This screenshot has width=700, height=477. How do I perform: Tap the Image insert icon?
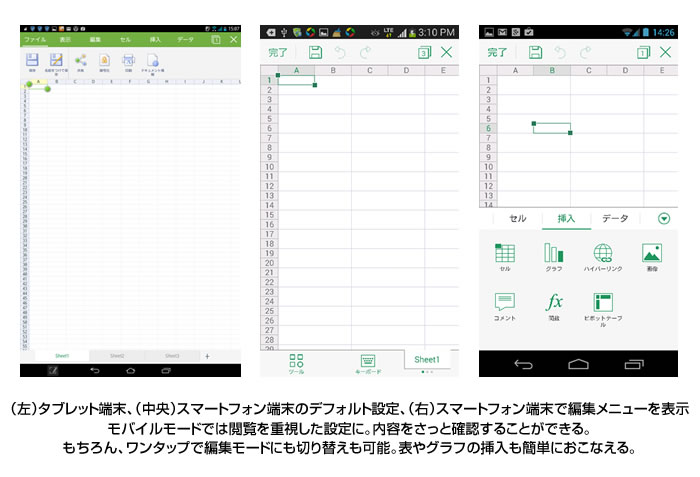[652, 254]
